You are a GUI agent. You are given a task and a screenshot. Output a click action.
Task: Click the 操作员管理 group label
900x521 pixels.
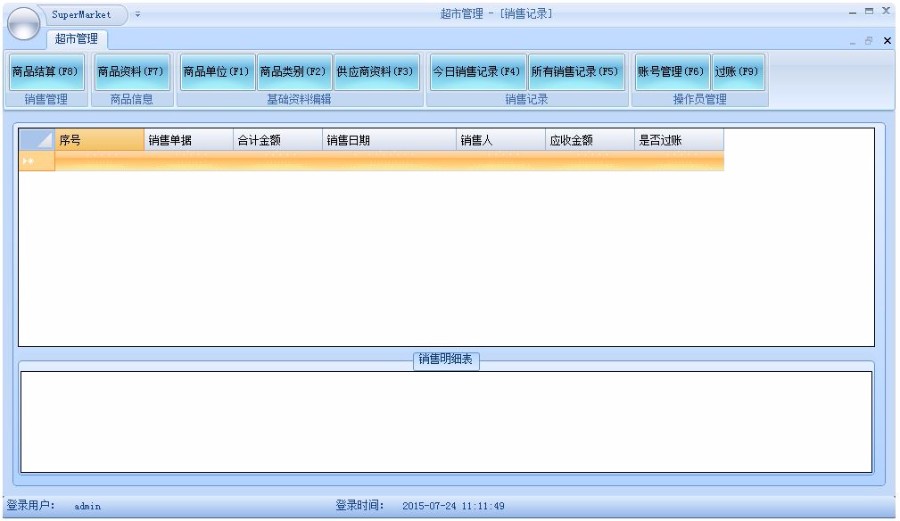pyautogui.click(x=700, y=99)
